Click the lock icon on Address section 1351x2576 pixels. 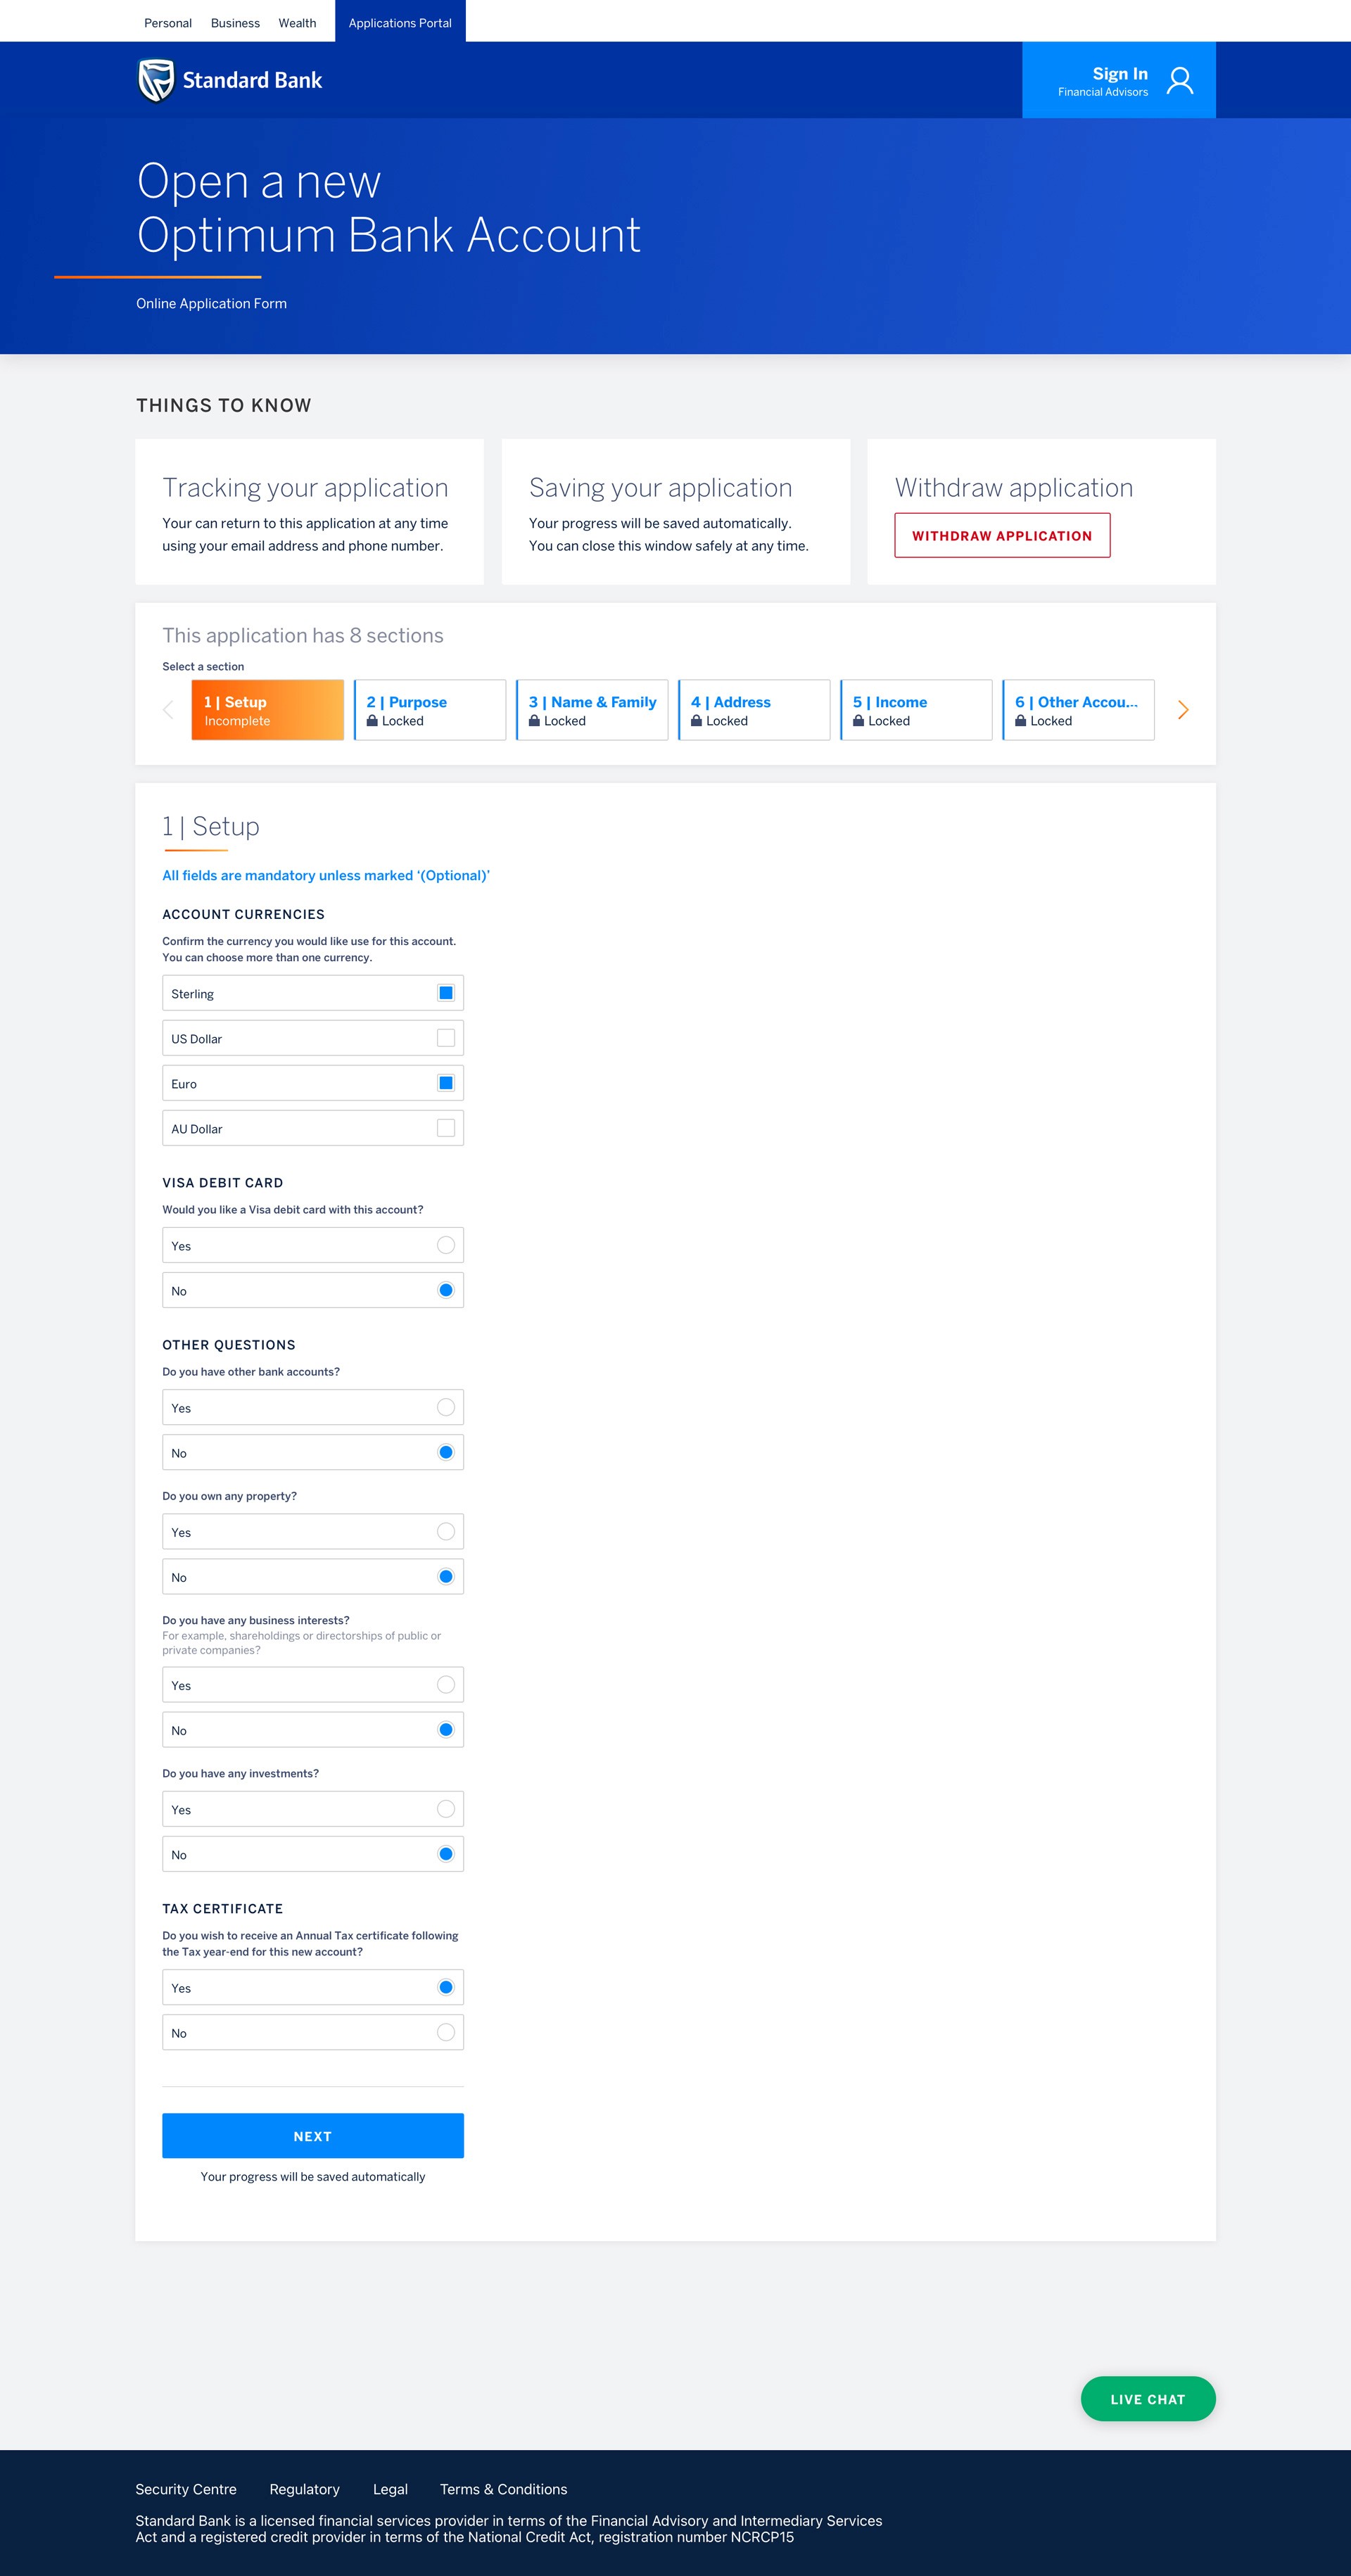696,720
